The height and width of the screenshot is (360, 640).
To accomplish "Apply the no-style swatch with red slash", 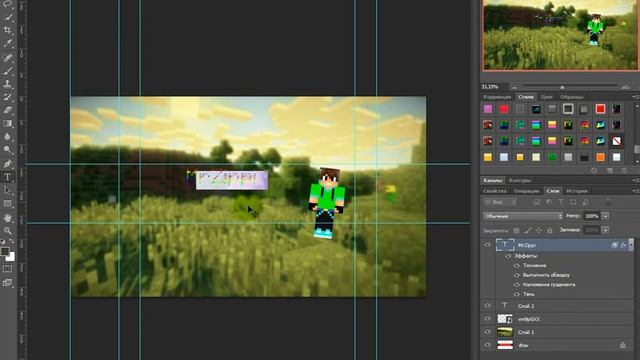I will pyautogui.click(x=616, y=141).
